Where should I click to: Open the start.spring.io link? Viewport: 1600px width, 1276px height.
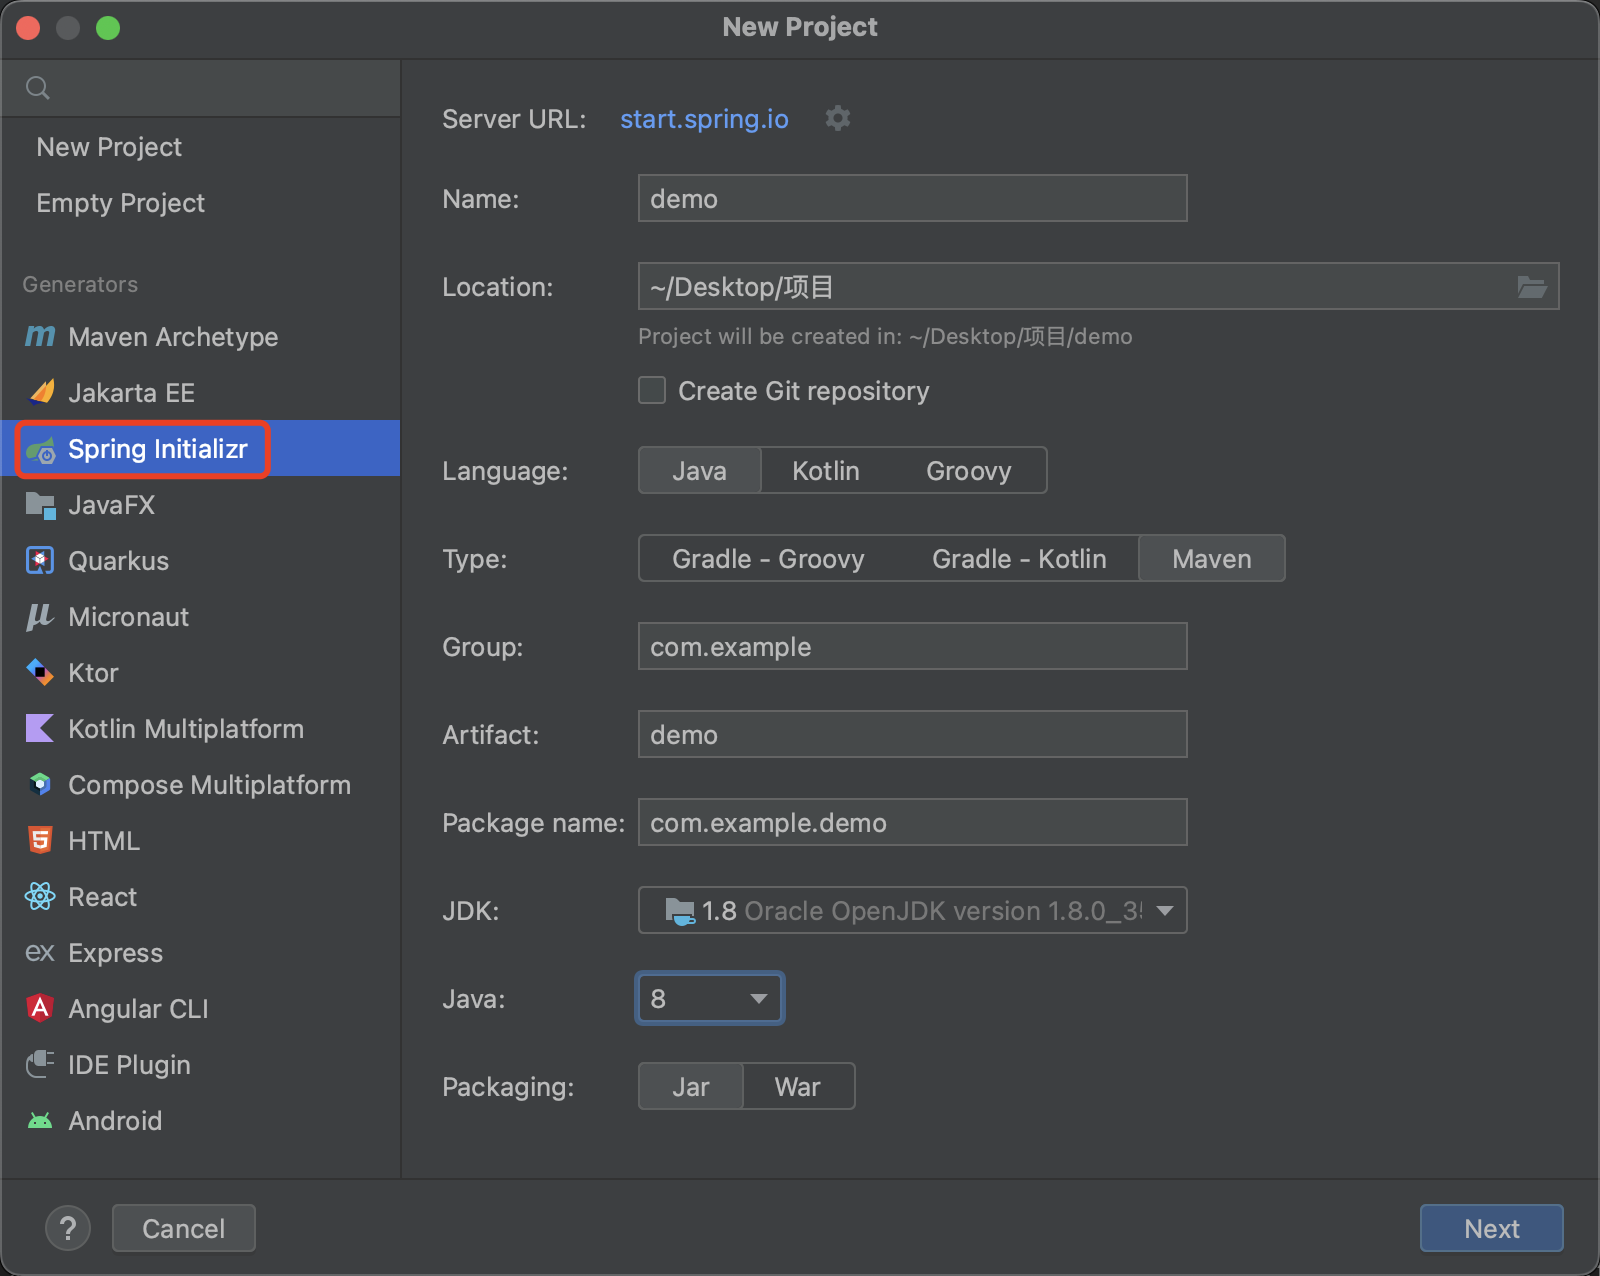tap(704, 119)
